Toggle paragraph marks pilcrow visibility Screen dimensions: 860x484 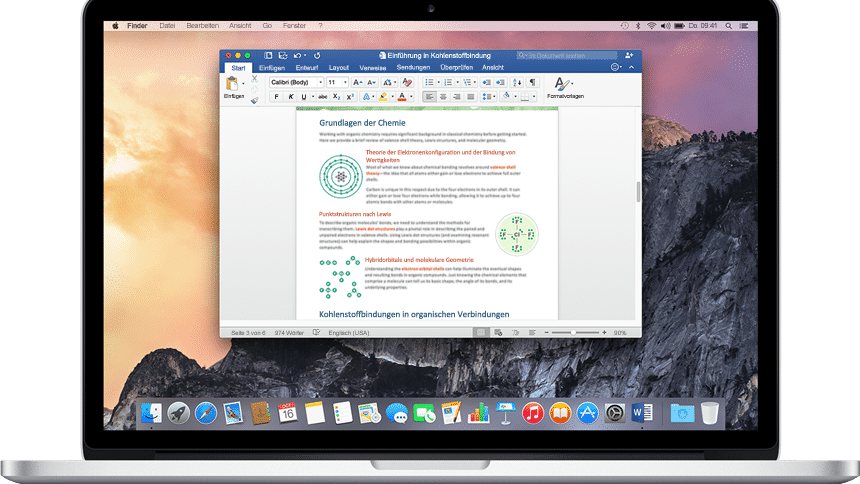coord(532,82)
